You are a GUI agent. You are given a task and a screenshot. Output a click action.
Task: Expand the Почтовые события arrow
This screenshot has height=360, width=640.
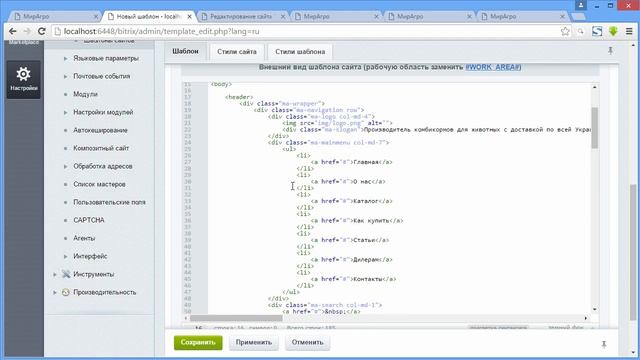[65, 76]
